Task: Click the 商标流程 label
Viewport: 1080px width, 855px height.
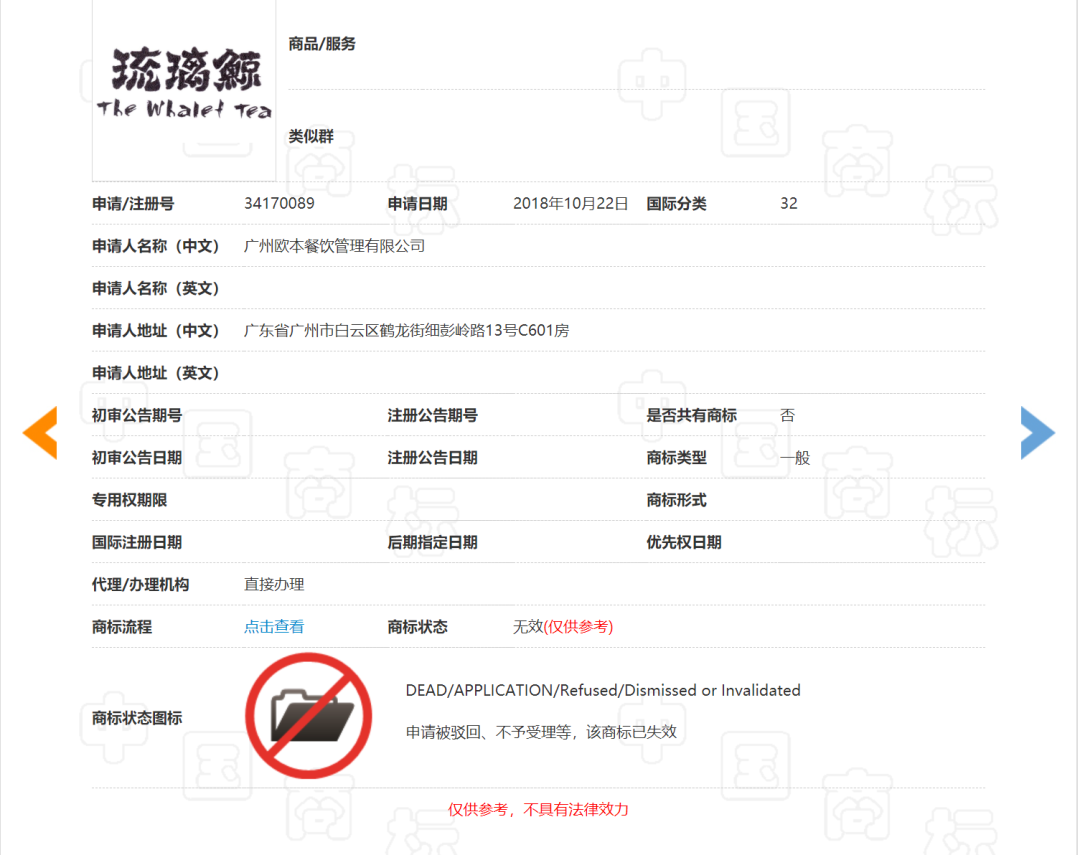Action: (x=122, y=627)
